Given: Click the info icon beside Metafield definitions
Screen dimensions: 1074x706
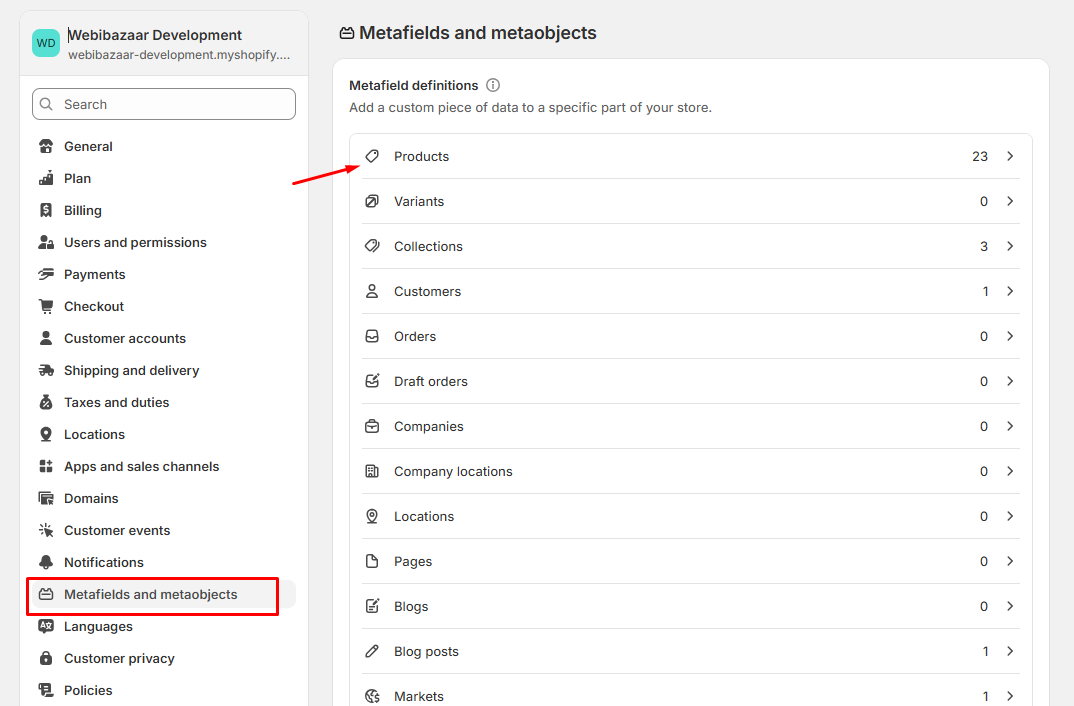Looking at the screenshot, I should 493,85.
